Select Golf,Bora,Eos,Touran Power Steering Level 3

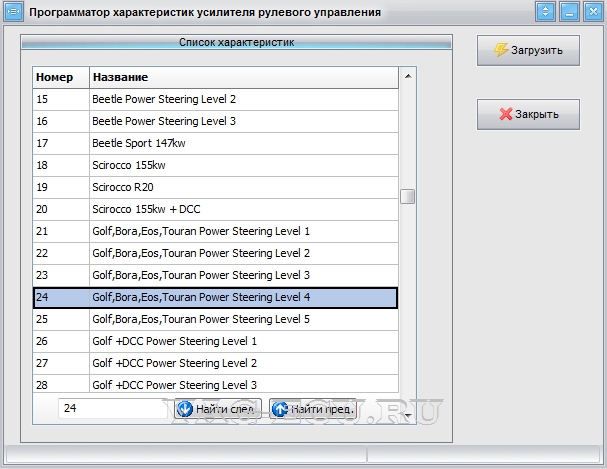coord(216,276)
